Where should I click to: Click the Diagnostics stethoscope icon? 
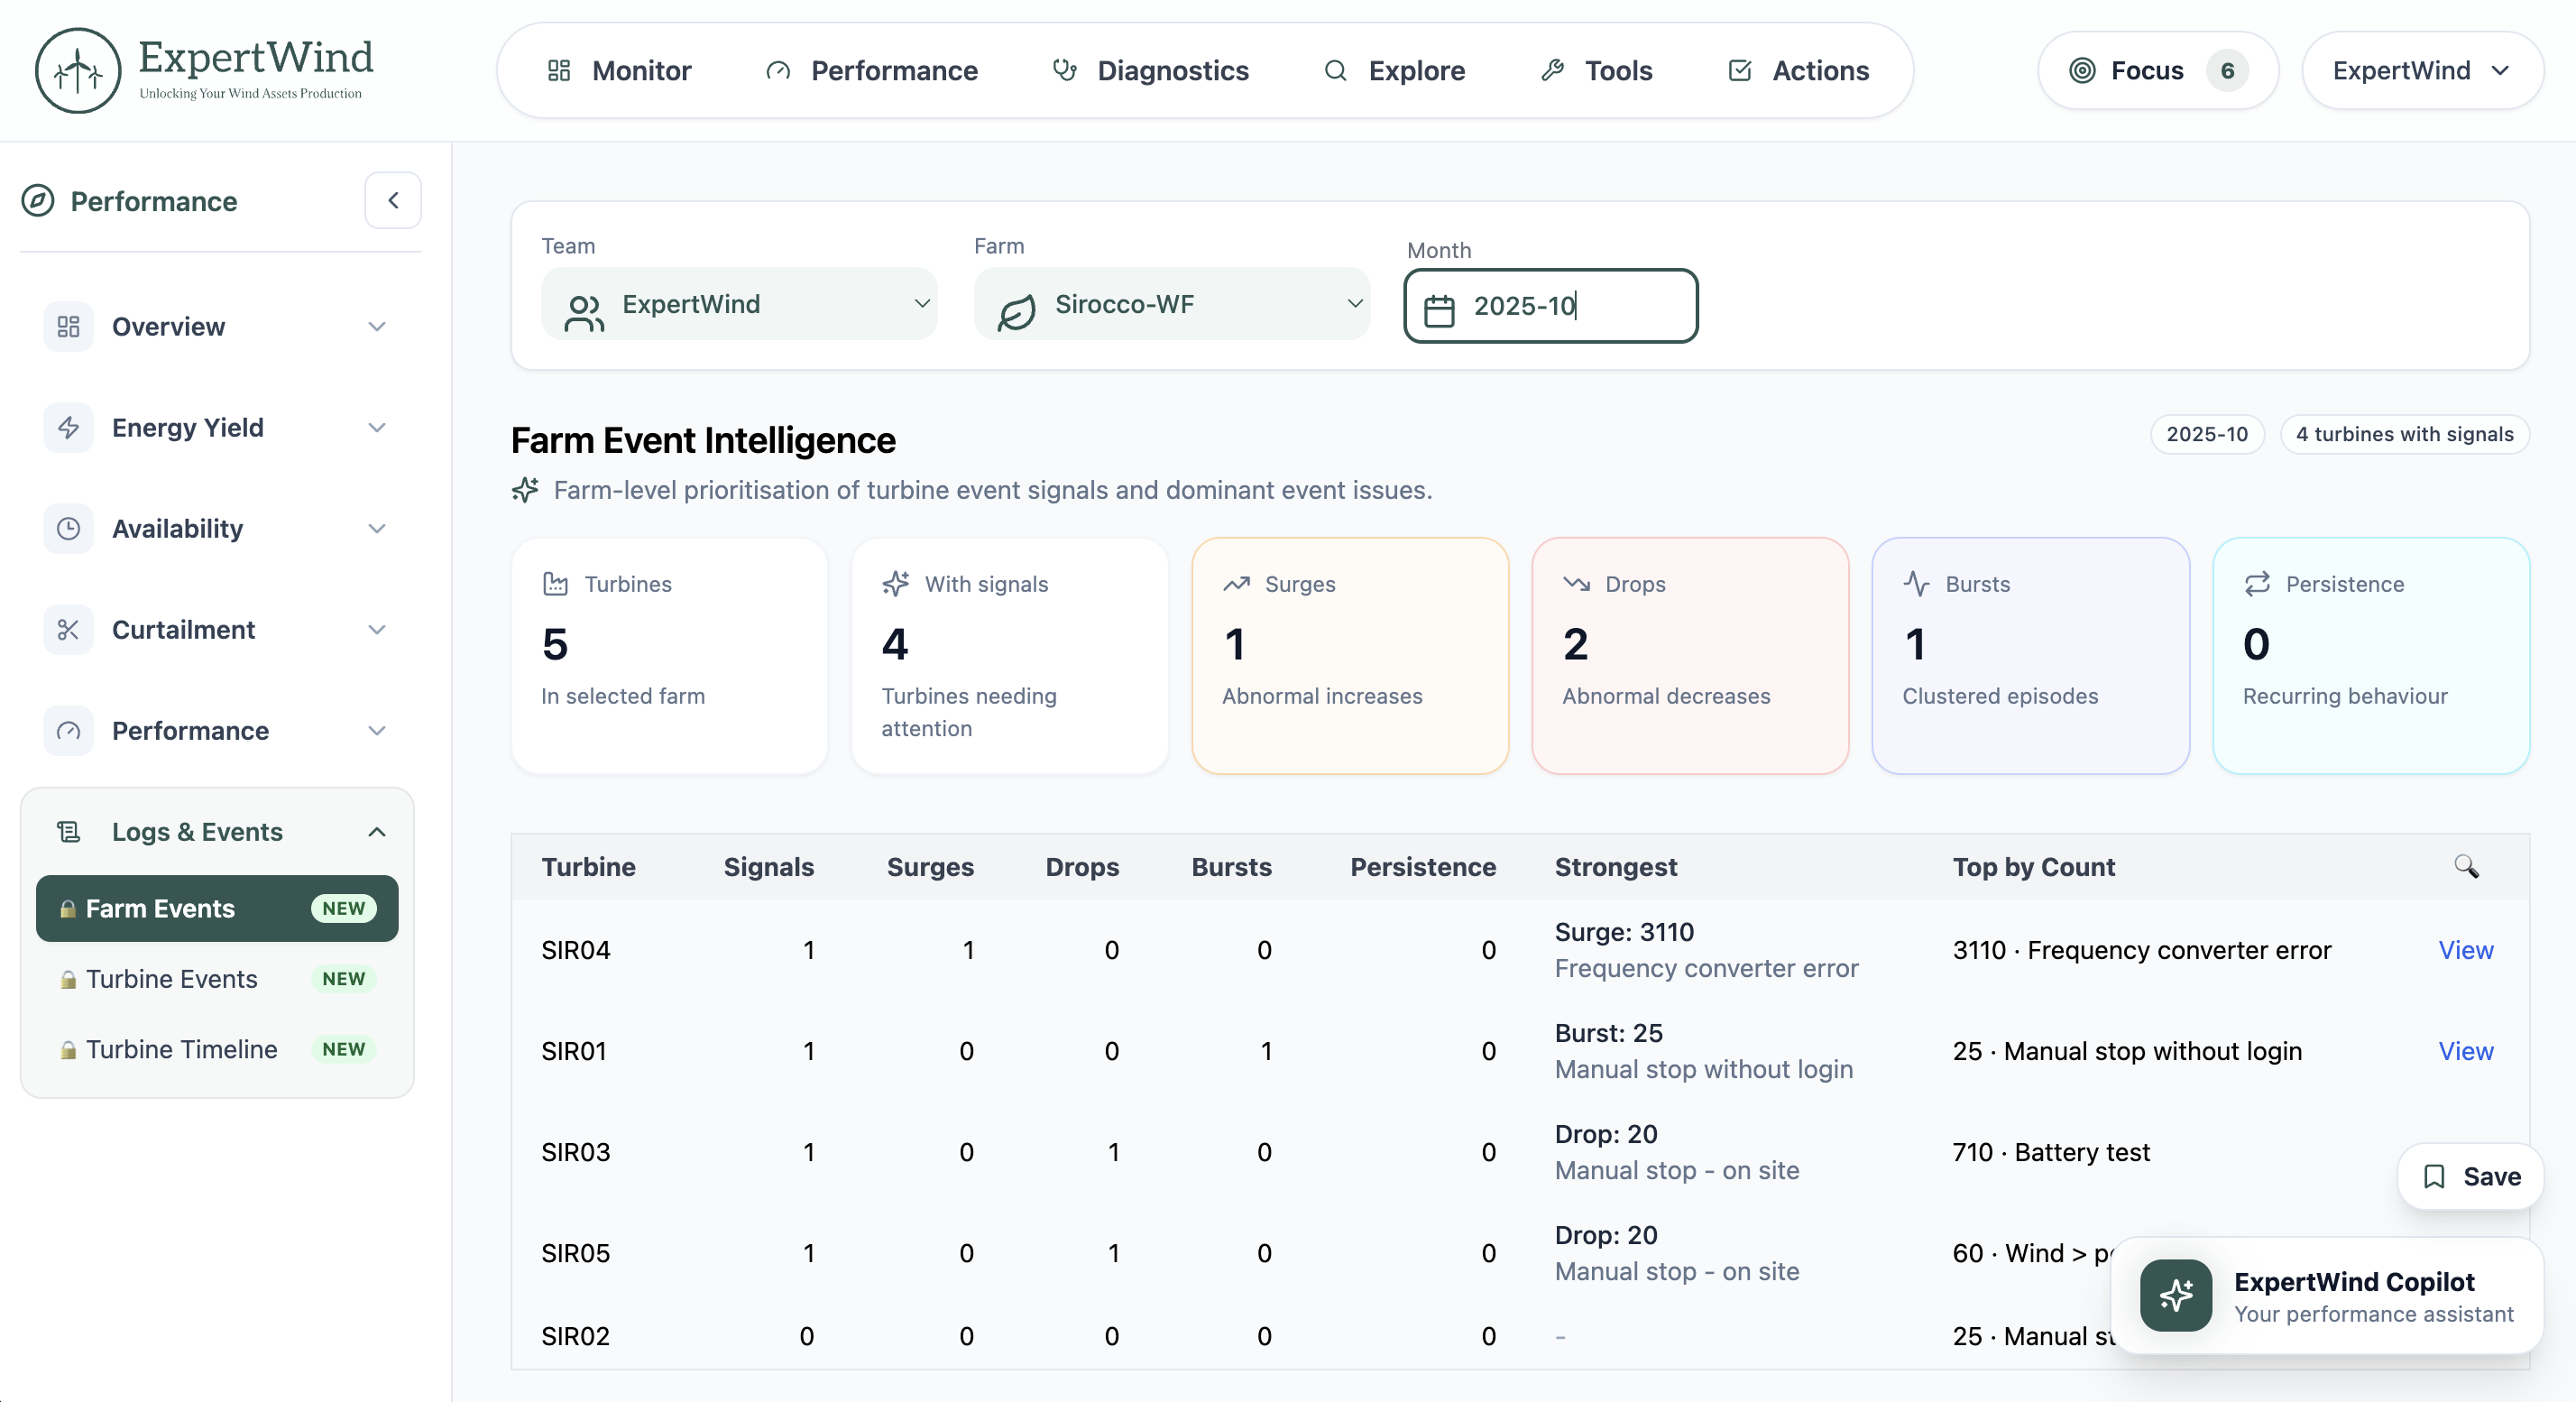[1065, 70]
